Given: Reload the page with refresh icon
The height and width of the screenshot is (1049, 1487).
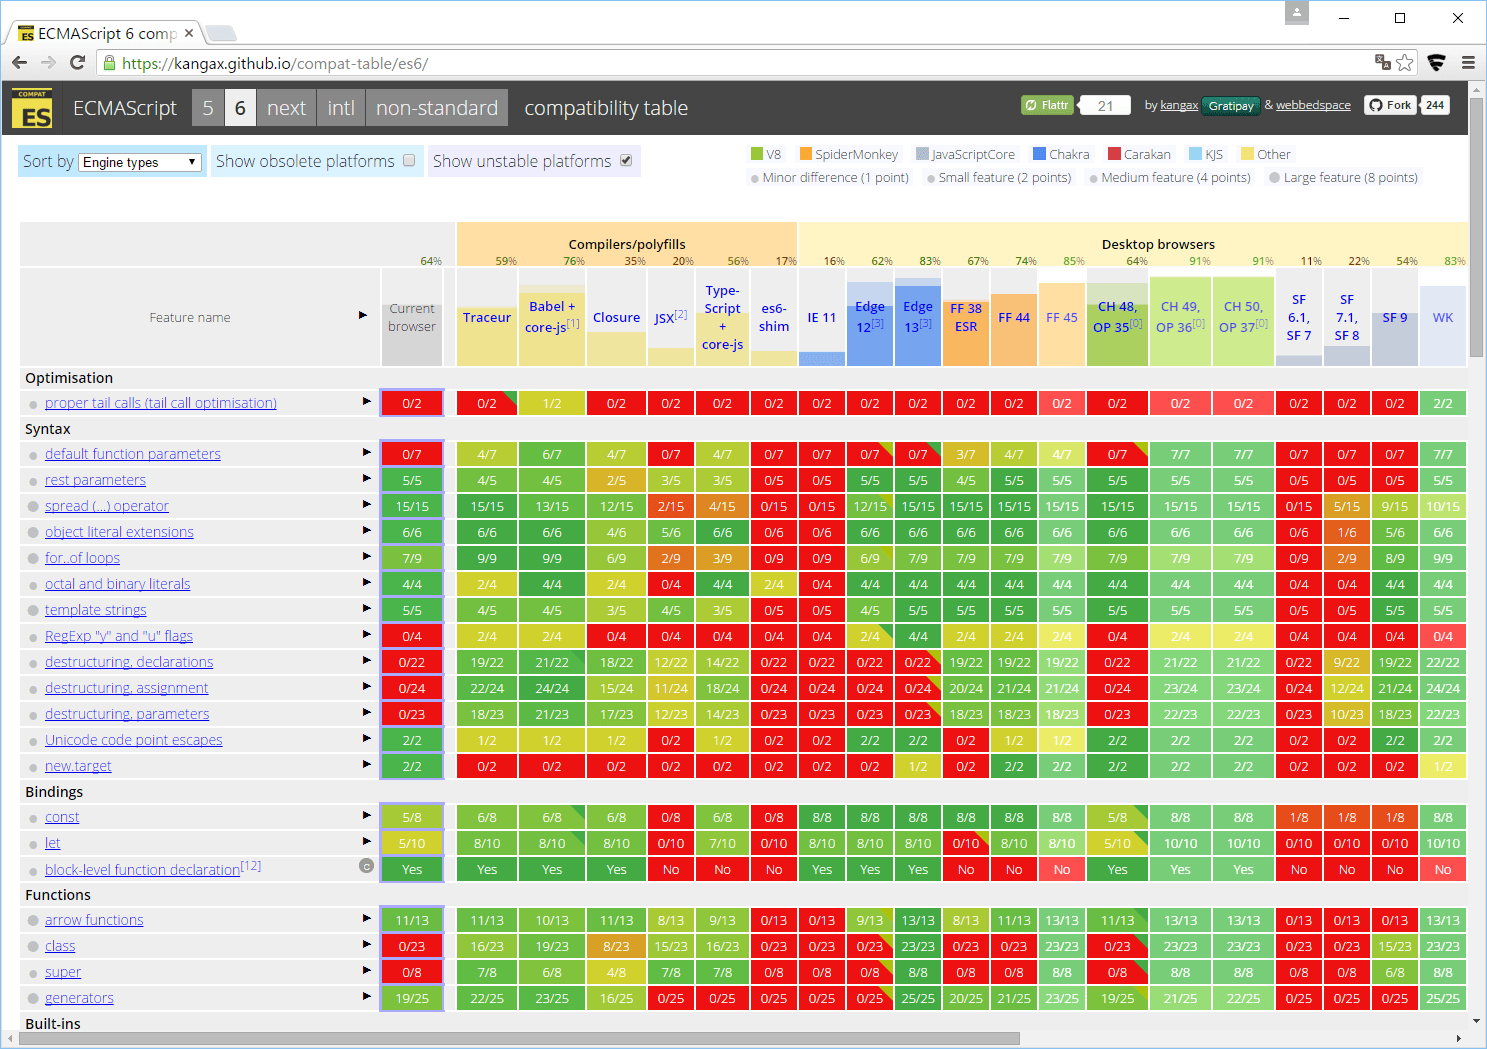Looking at the screenshot, I should (x=77, y=63).
